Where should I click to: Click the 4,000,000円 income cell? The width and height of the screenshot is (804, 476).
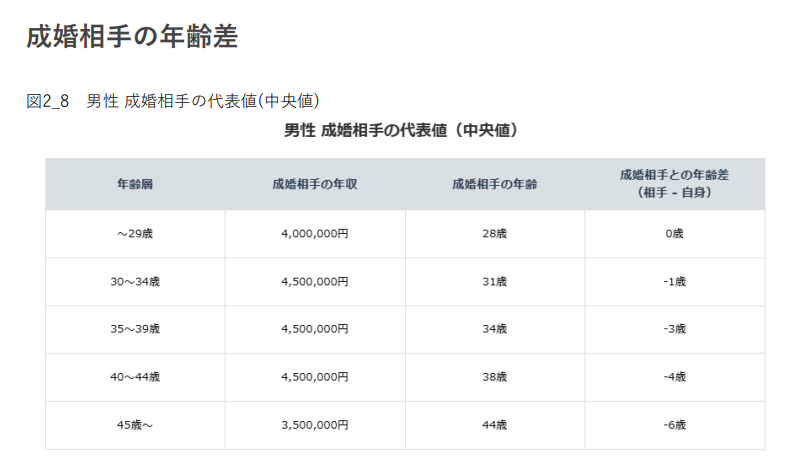pyautogui.click(x=315, y=234)
